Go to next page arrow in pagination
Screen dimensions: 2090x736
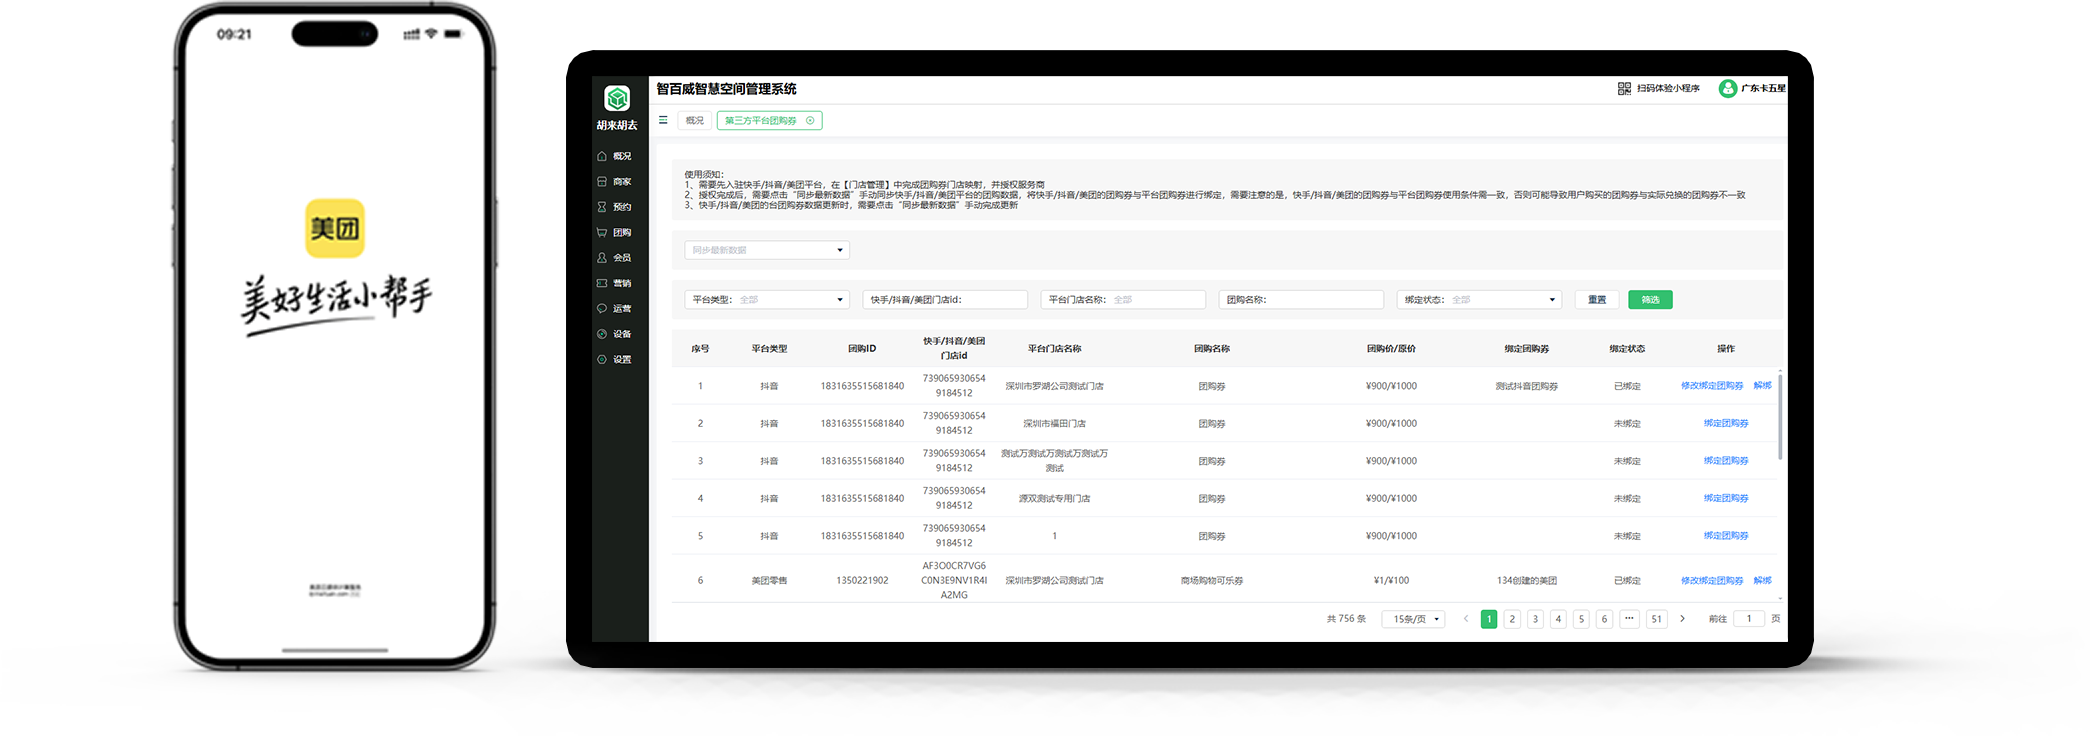click(1682, 619)
